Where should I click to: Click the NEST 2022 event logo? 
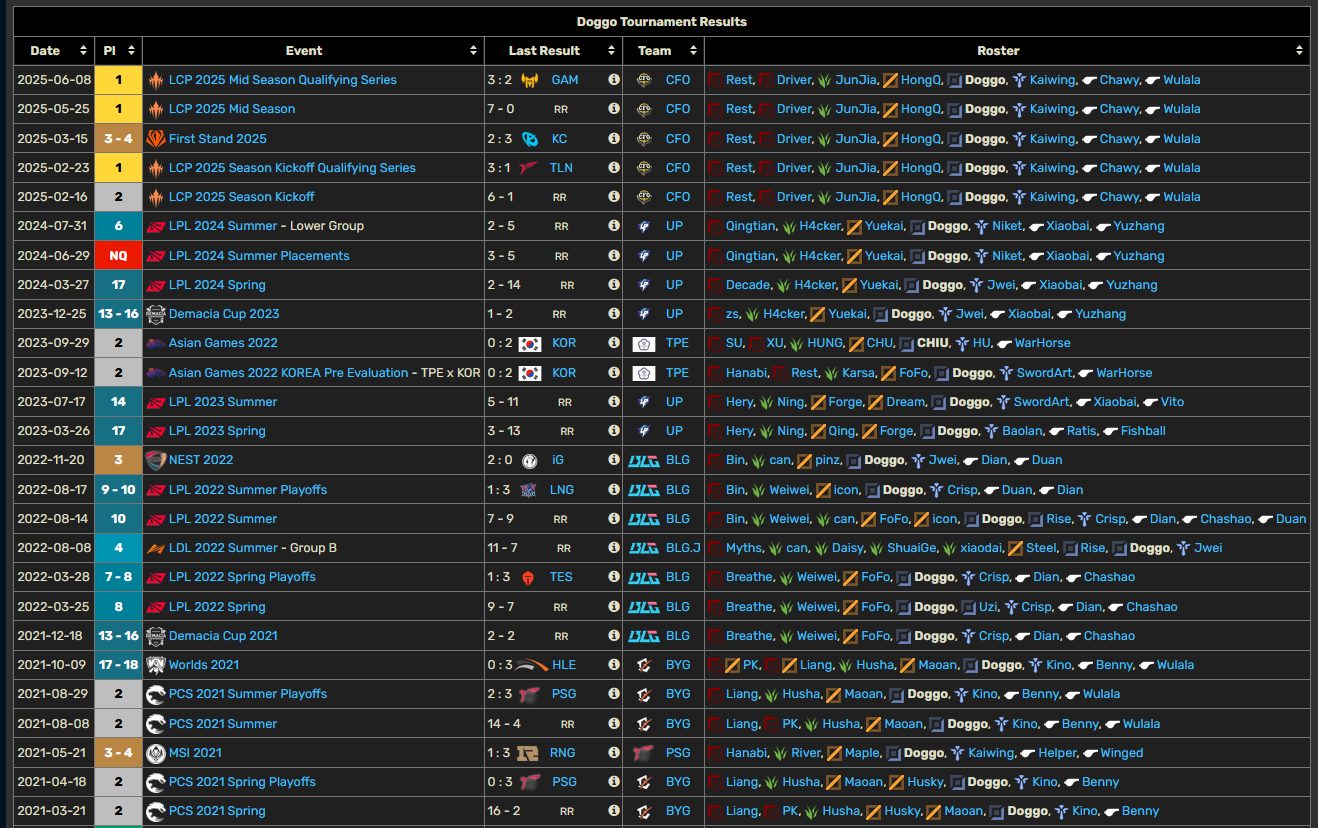pyautogui.click(x=155, y=460)
